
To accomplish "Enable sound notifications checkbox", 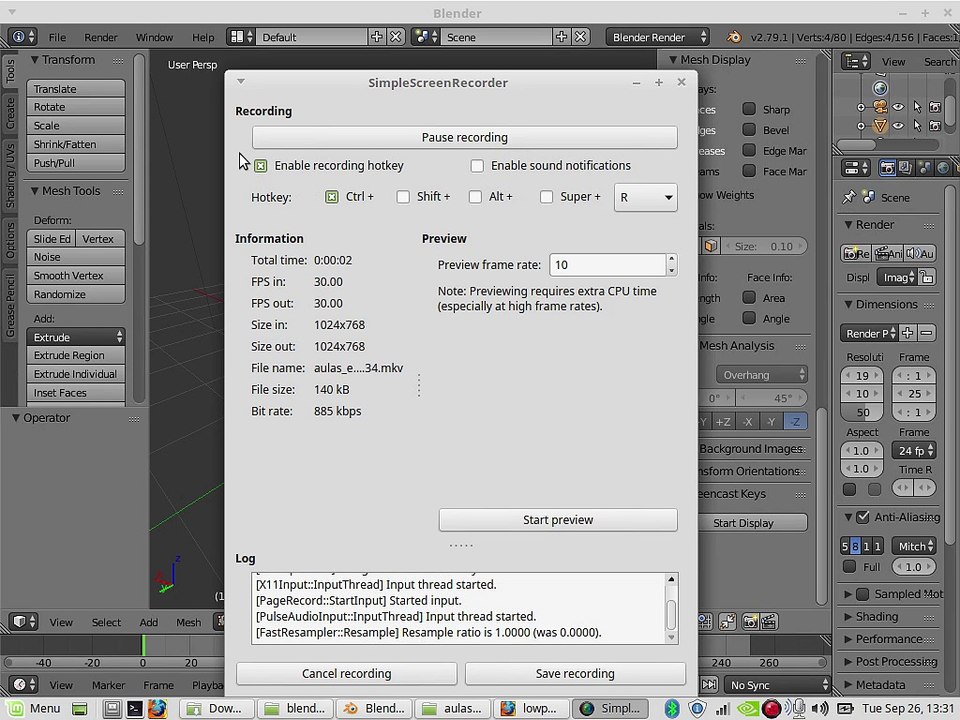I will pyautogui.click(x=477, y=166).
